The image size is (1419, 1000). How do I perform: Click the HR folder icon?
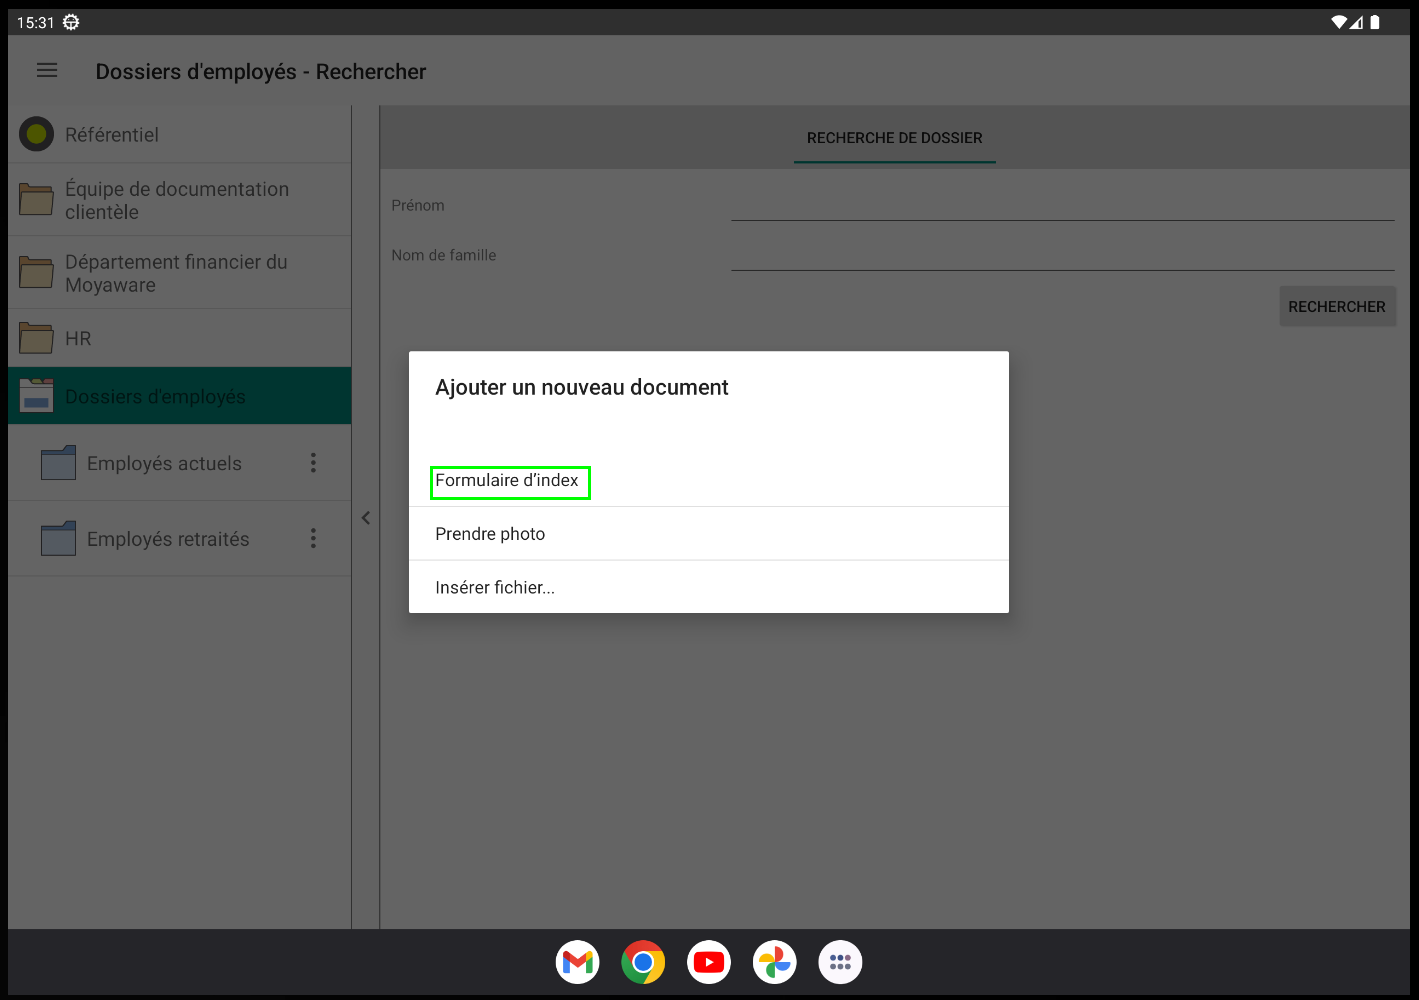click(x=37, y=338)
